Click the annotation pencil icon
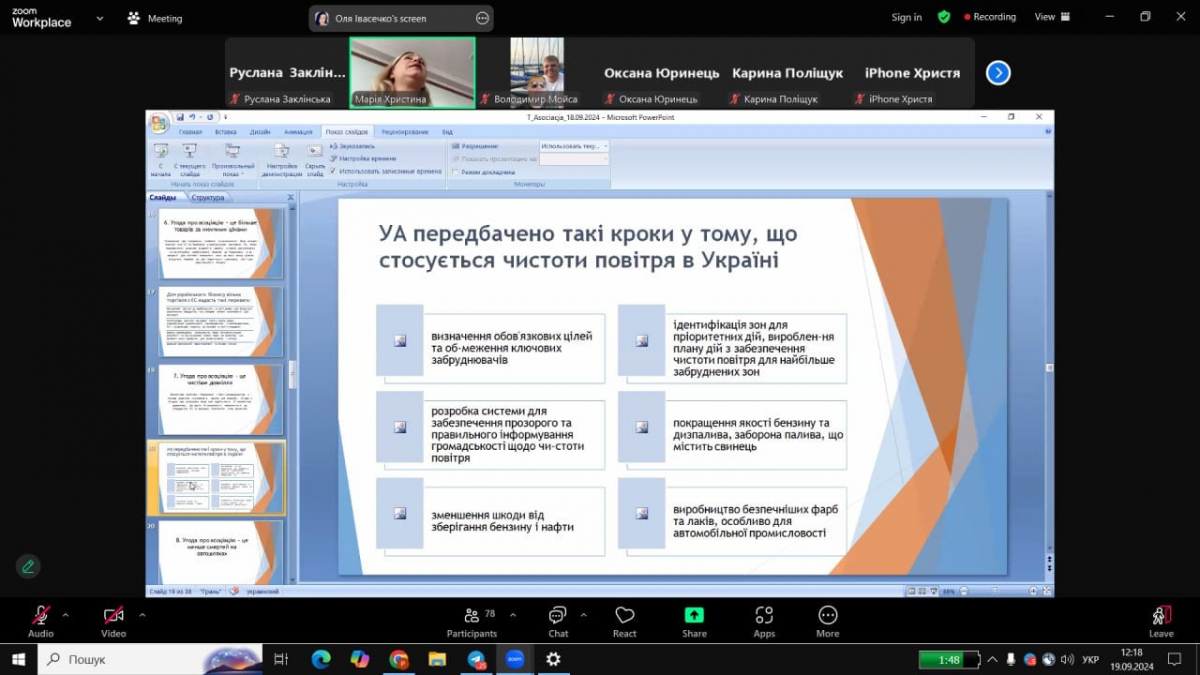1200x675 pixels. 28,566
